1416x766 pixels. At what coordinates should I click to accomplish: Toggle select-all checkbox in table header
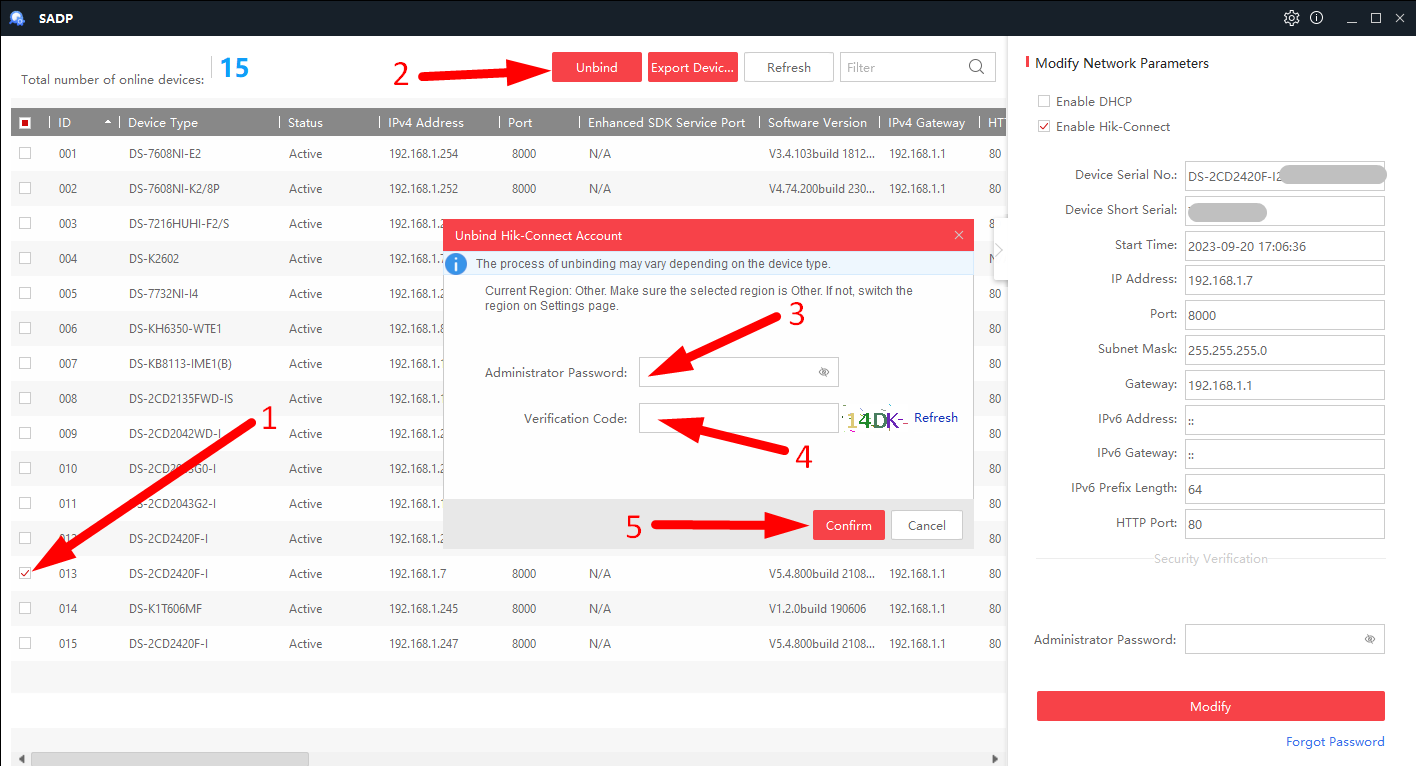25,122
